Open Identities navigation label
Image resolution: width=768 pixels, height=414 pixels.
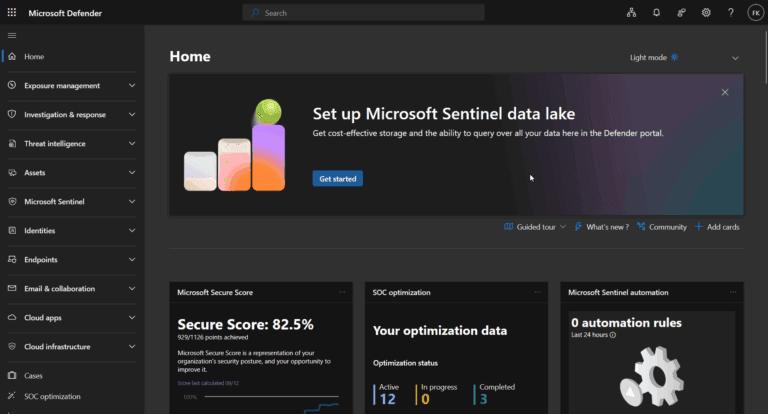point(40,231)
